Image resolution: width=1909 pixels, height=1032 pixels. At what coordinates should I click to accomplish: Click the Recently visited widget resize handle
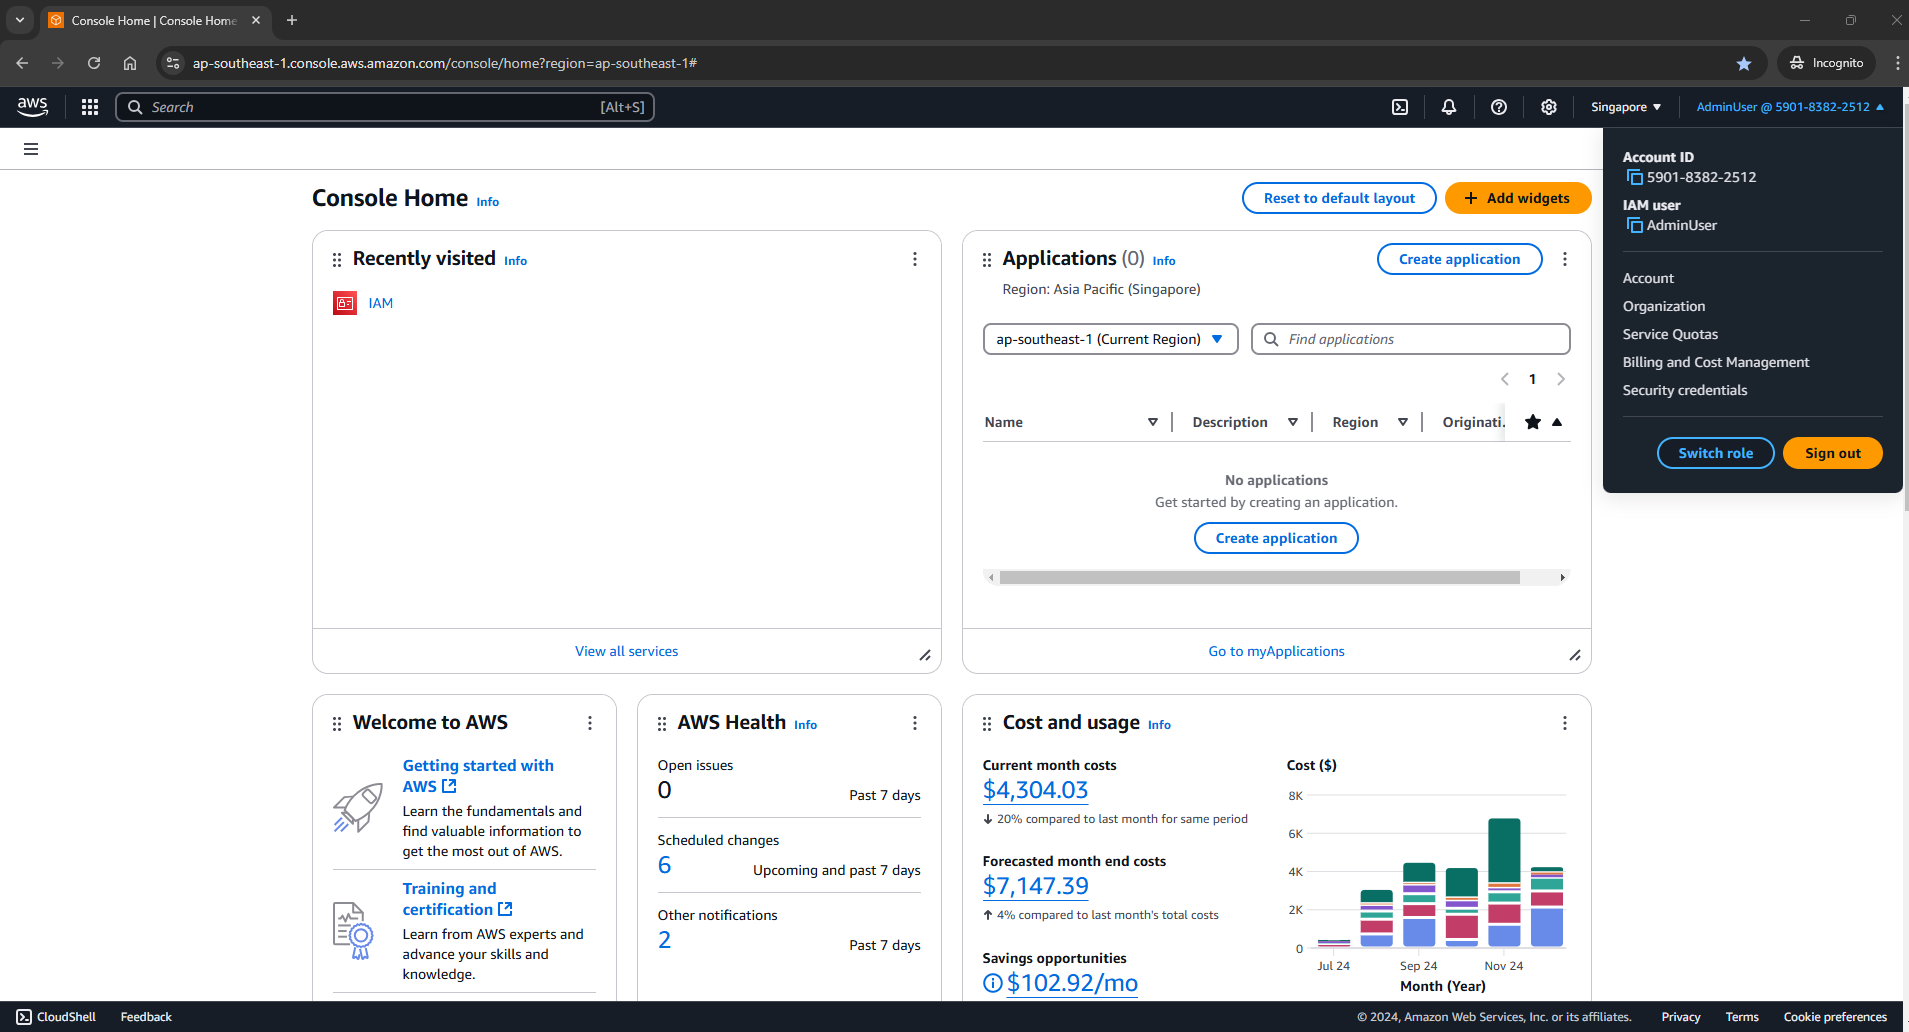pos(925,656)
